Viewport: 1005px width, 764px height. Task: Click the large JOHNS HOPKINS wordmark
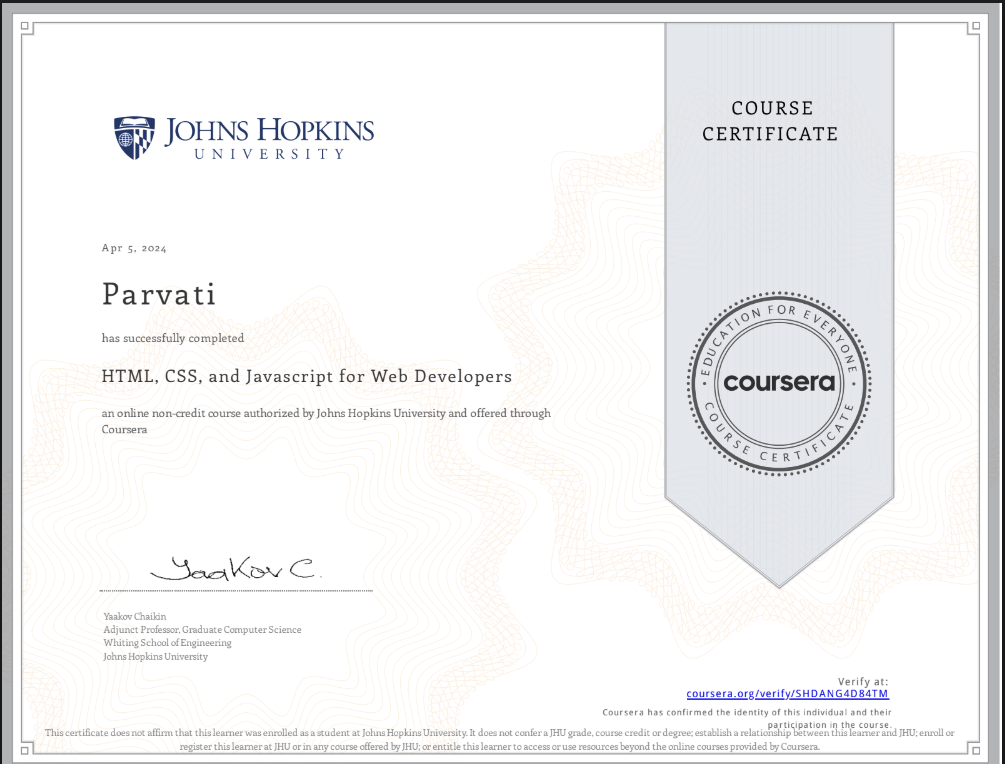tap(269, 131)
